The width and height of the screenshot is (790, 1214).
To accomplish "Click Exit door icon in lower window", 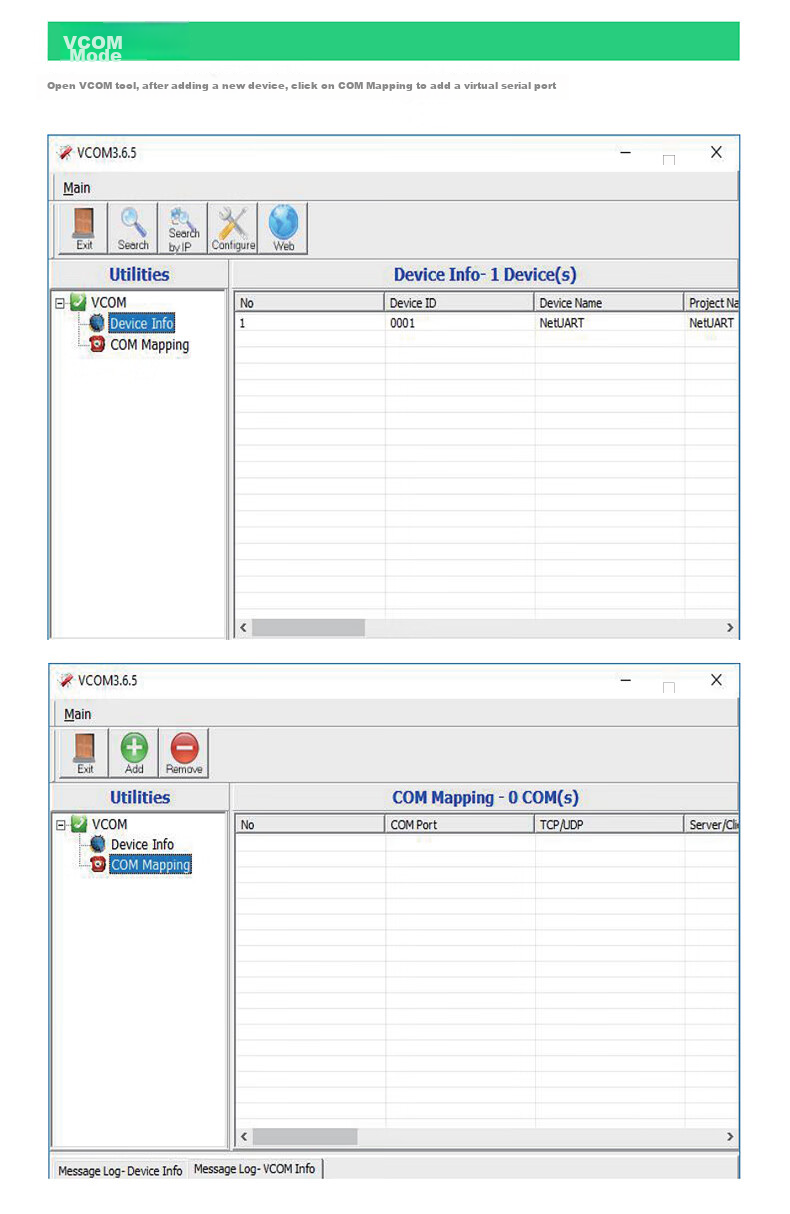I will point(85,753).
